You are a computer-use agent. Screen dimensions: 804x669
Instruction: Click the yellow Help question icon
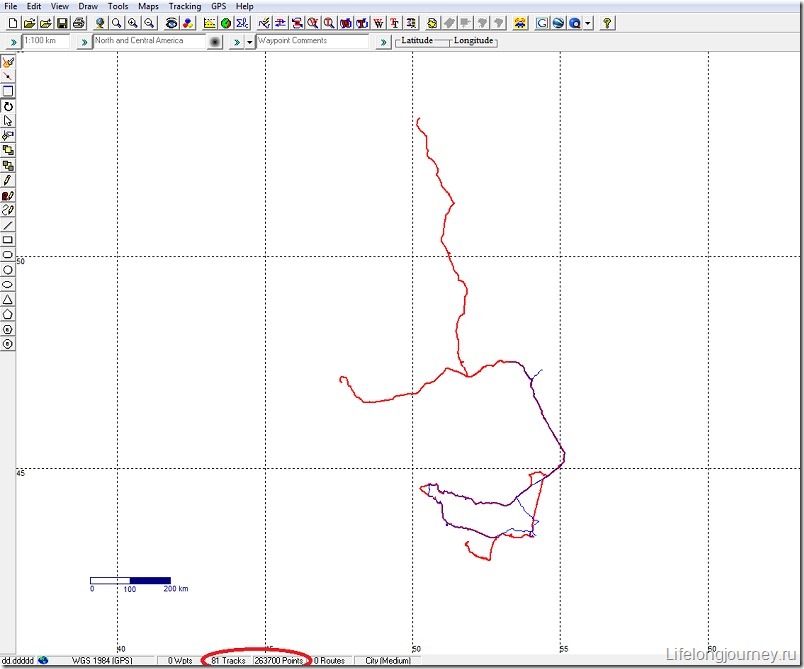[x=607, y=22]
